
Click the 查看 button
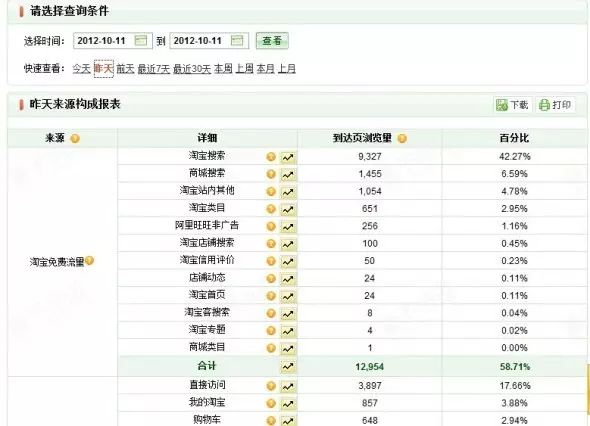pyautogui.click(x=272, y=41)
